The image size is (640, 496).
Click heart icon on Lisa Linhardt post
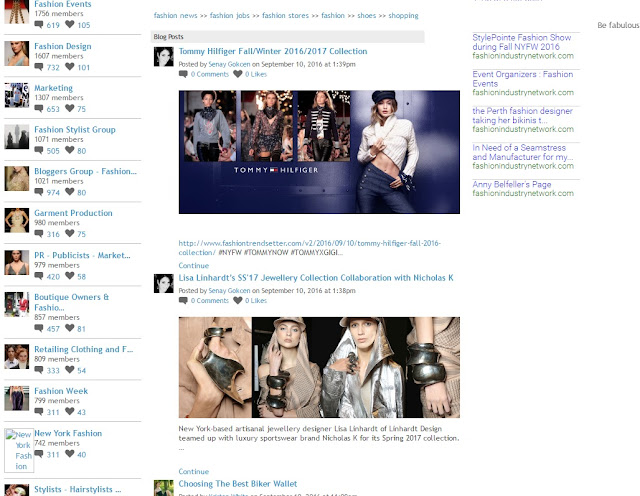click(238, 300)
